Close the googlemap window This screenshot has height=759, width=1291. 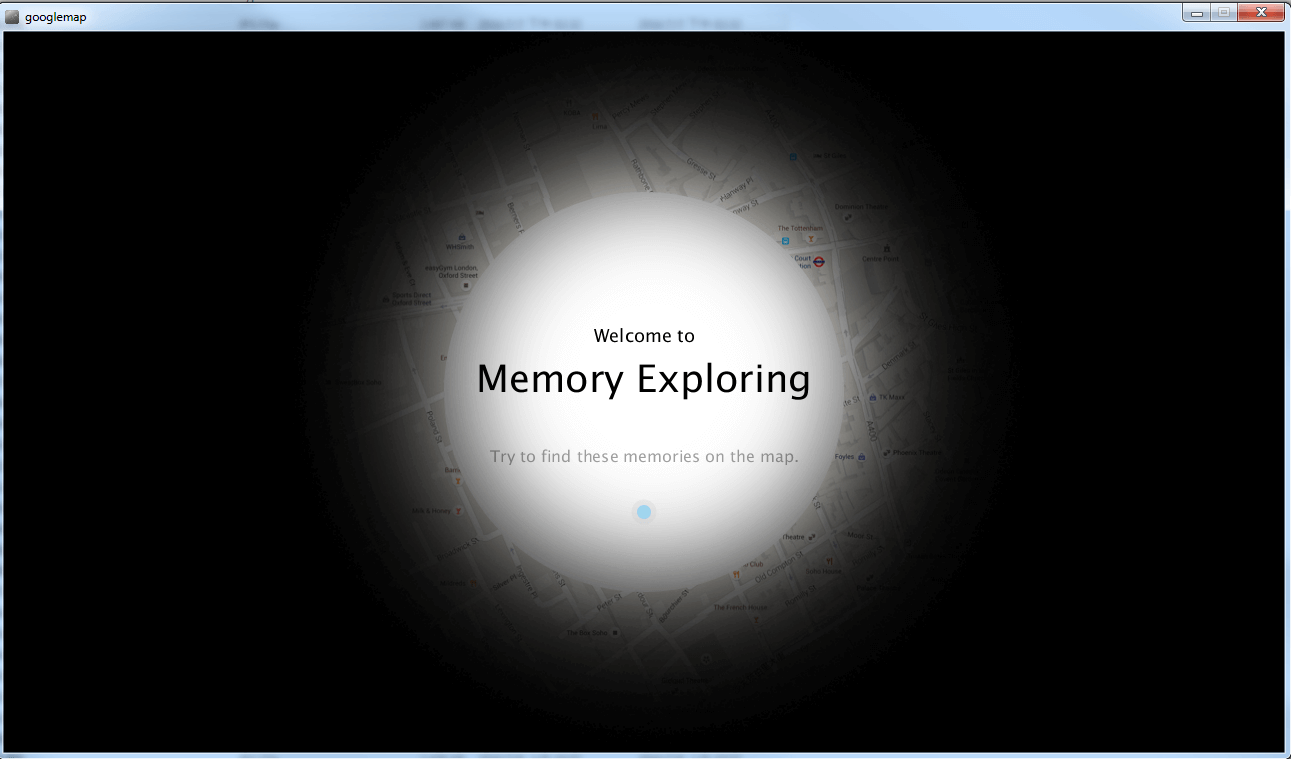click(x=1261, y=13)
